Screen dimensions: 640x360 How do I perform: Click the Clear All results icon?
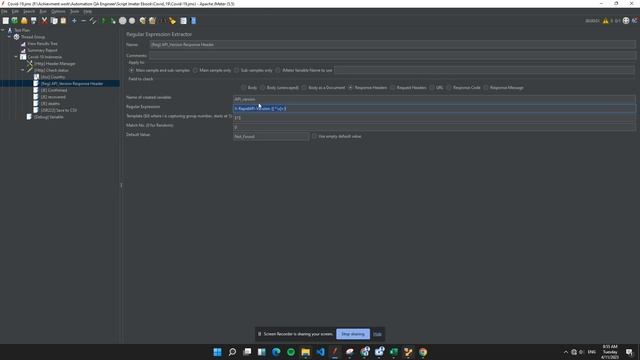(152, 20)
